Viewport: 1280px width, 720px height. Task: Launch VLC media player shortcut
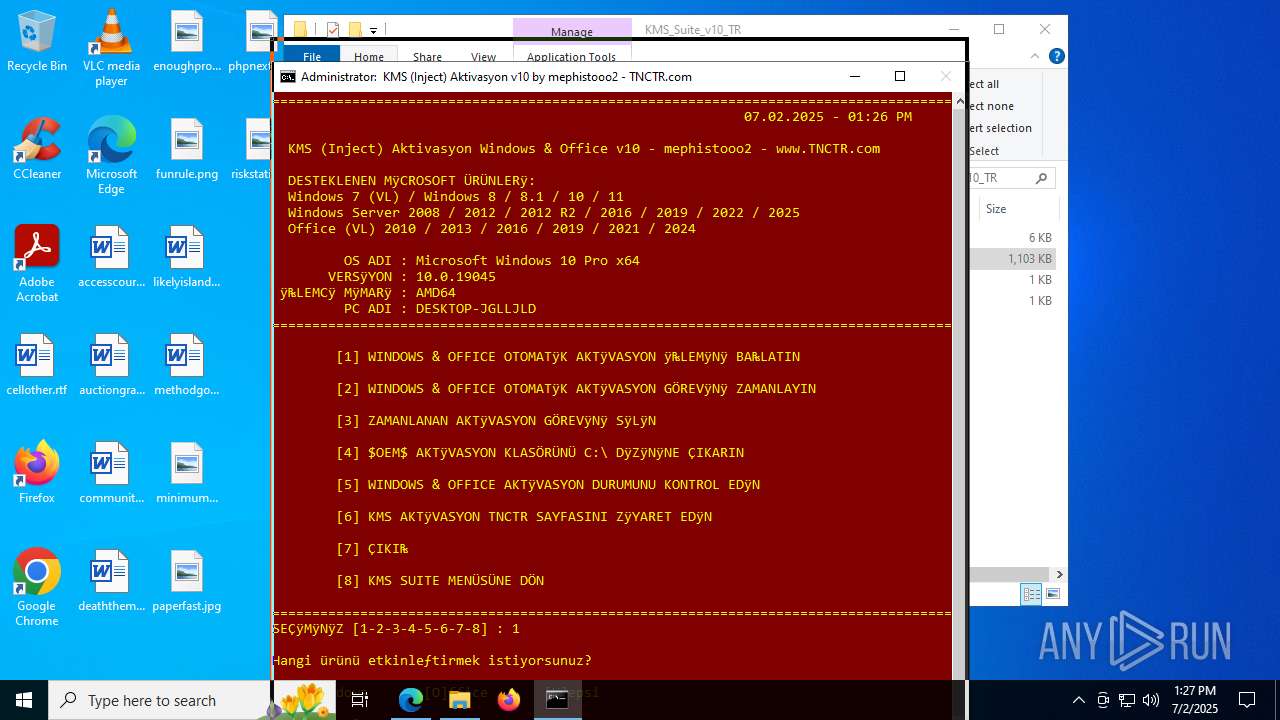(x=111, y=48)
